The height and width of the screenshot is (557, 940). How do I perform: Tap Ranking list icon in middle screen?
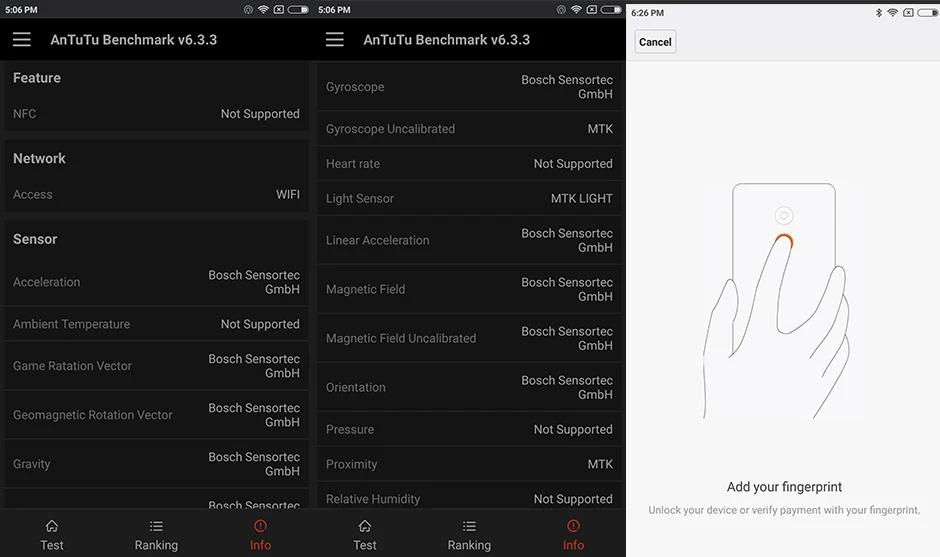point(469,526)
